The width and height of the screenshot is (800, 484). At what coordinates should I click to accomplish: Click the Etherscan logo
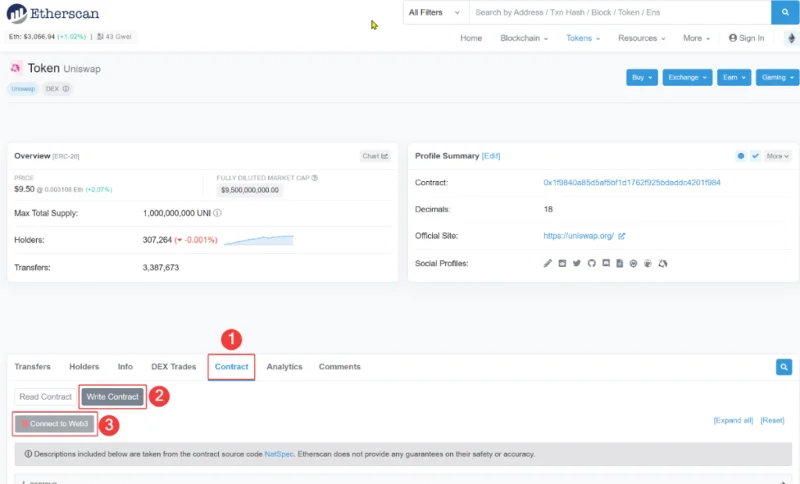53,13
